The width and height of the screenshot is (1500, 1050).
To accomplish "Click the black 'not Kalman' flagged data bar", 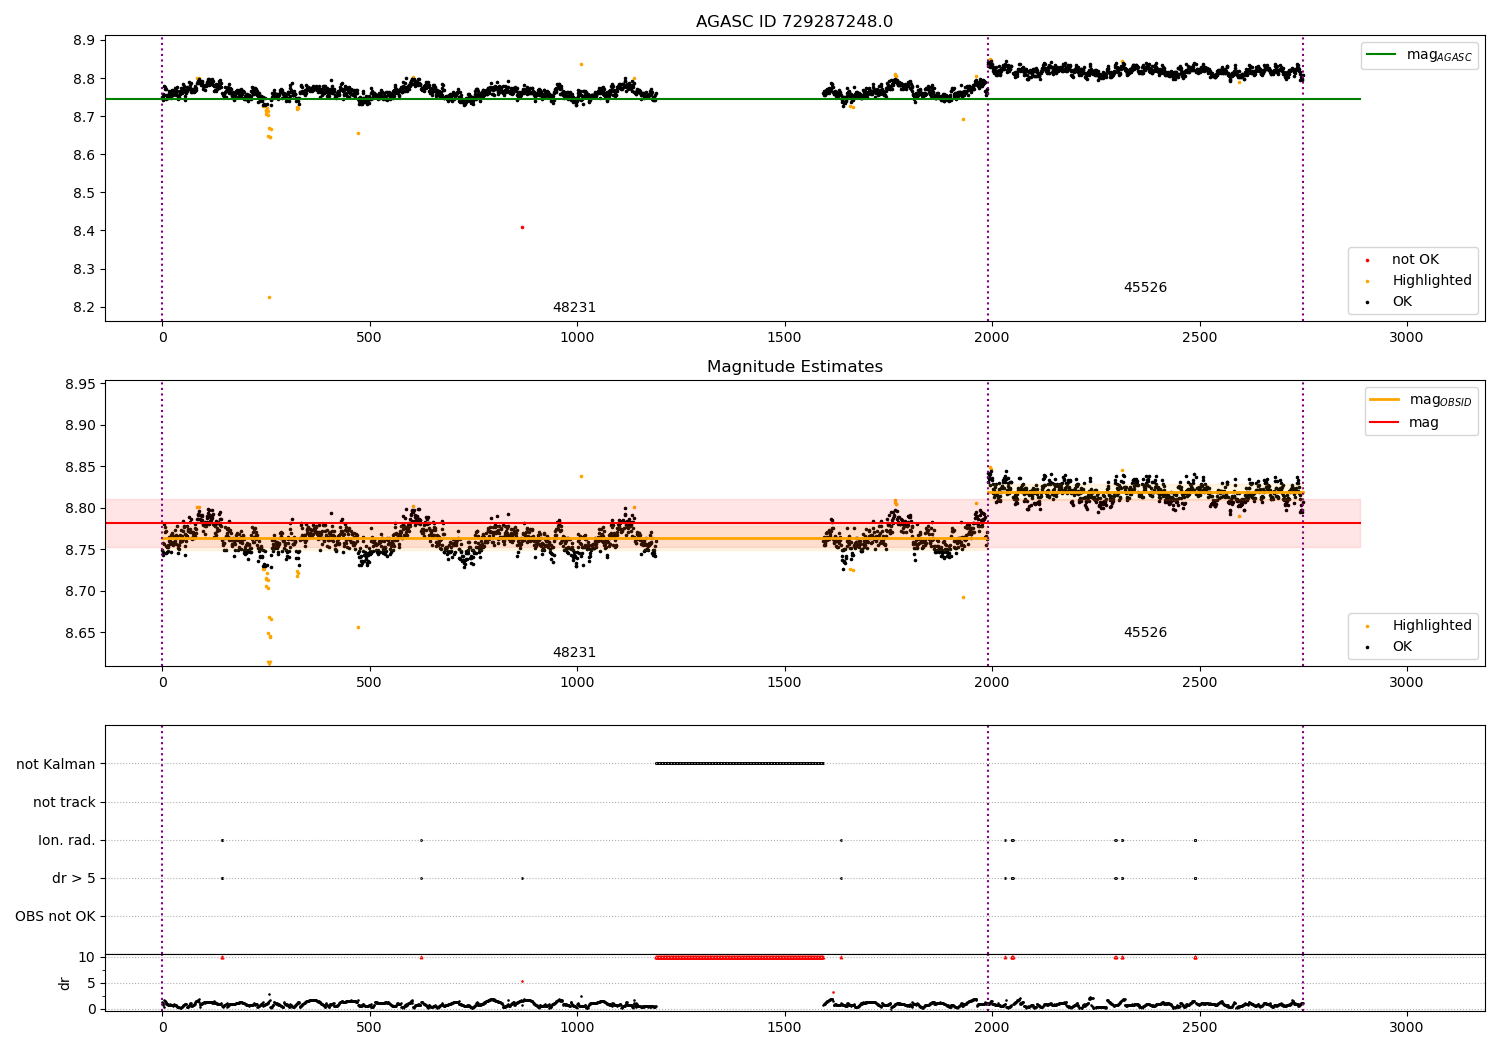I will [x=739, y=763].
